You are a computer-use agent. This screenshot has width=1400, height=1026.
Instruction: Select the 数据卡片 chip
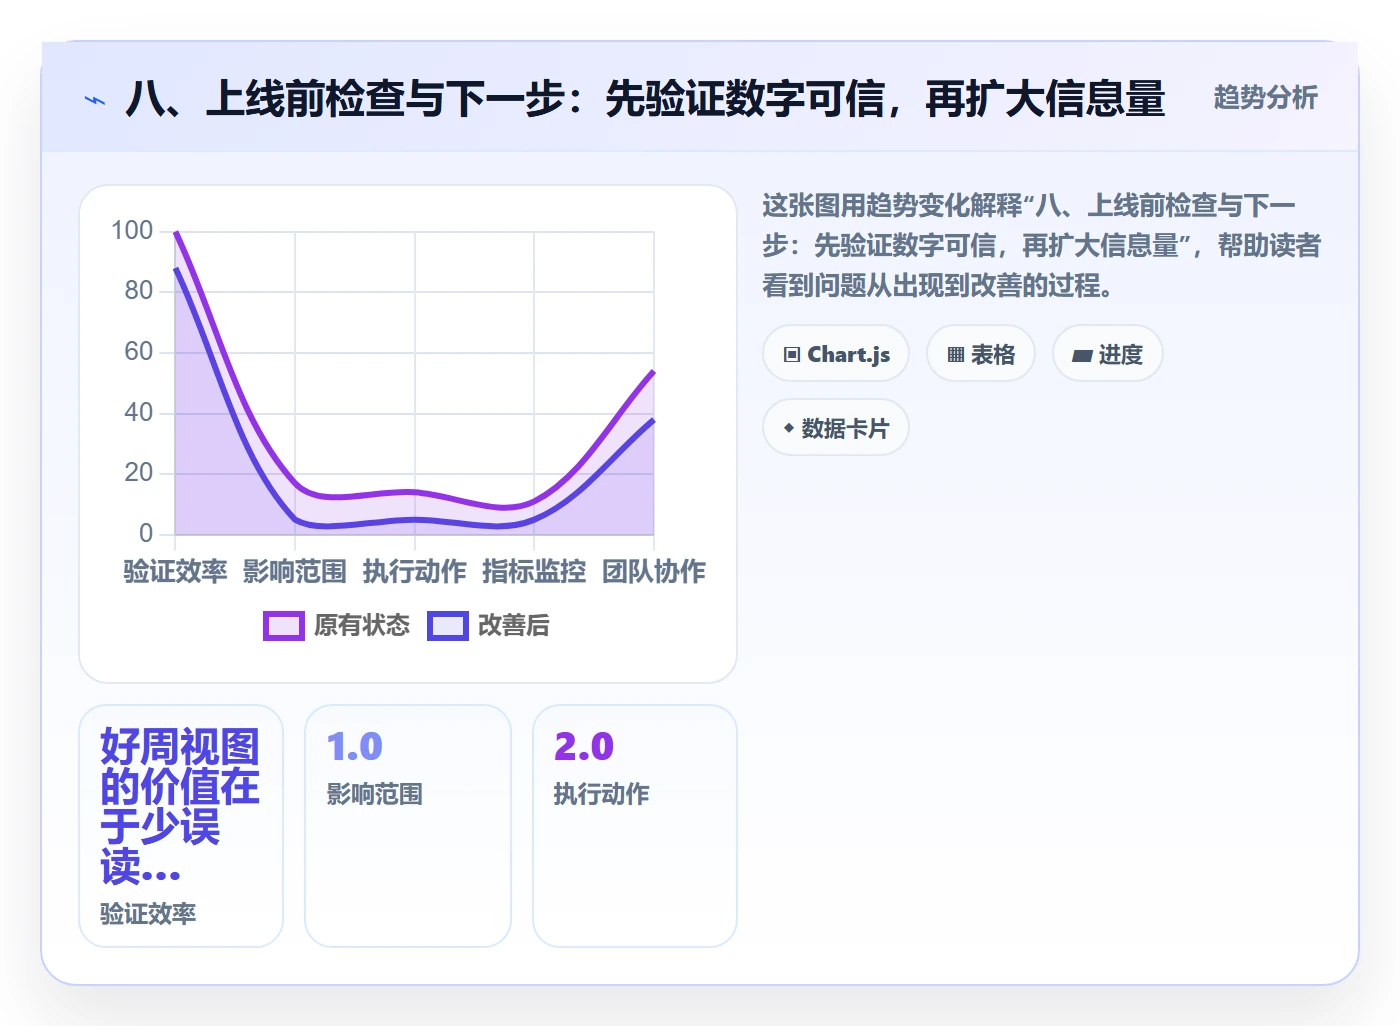(836, 428)
